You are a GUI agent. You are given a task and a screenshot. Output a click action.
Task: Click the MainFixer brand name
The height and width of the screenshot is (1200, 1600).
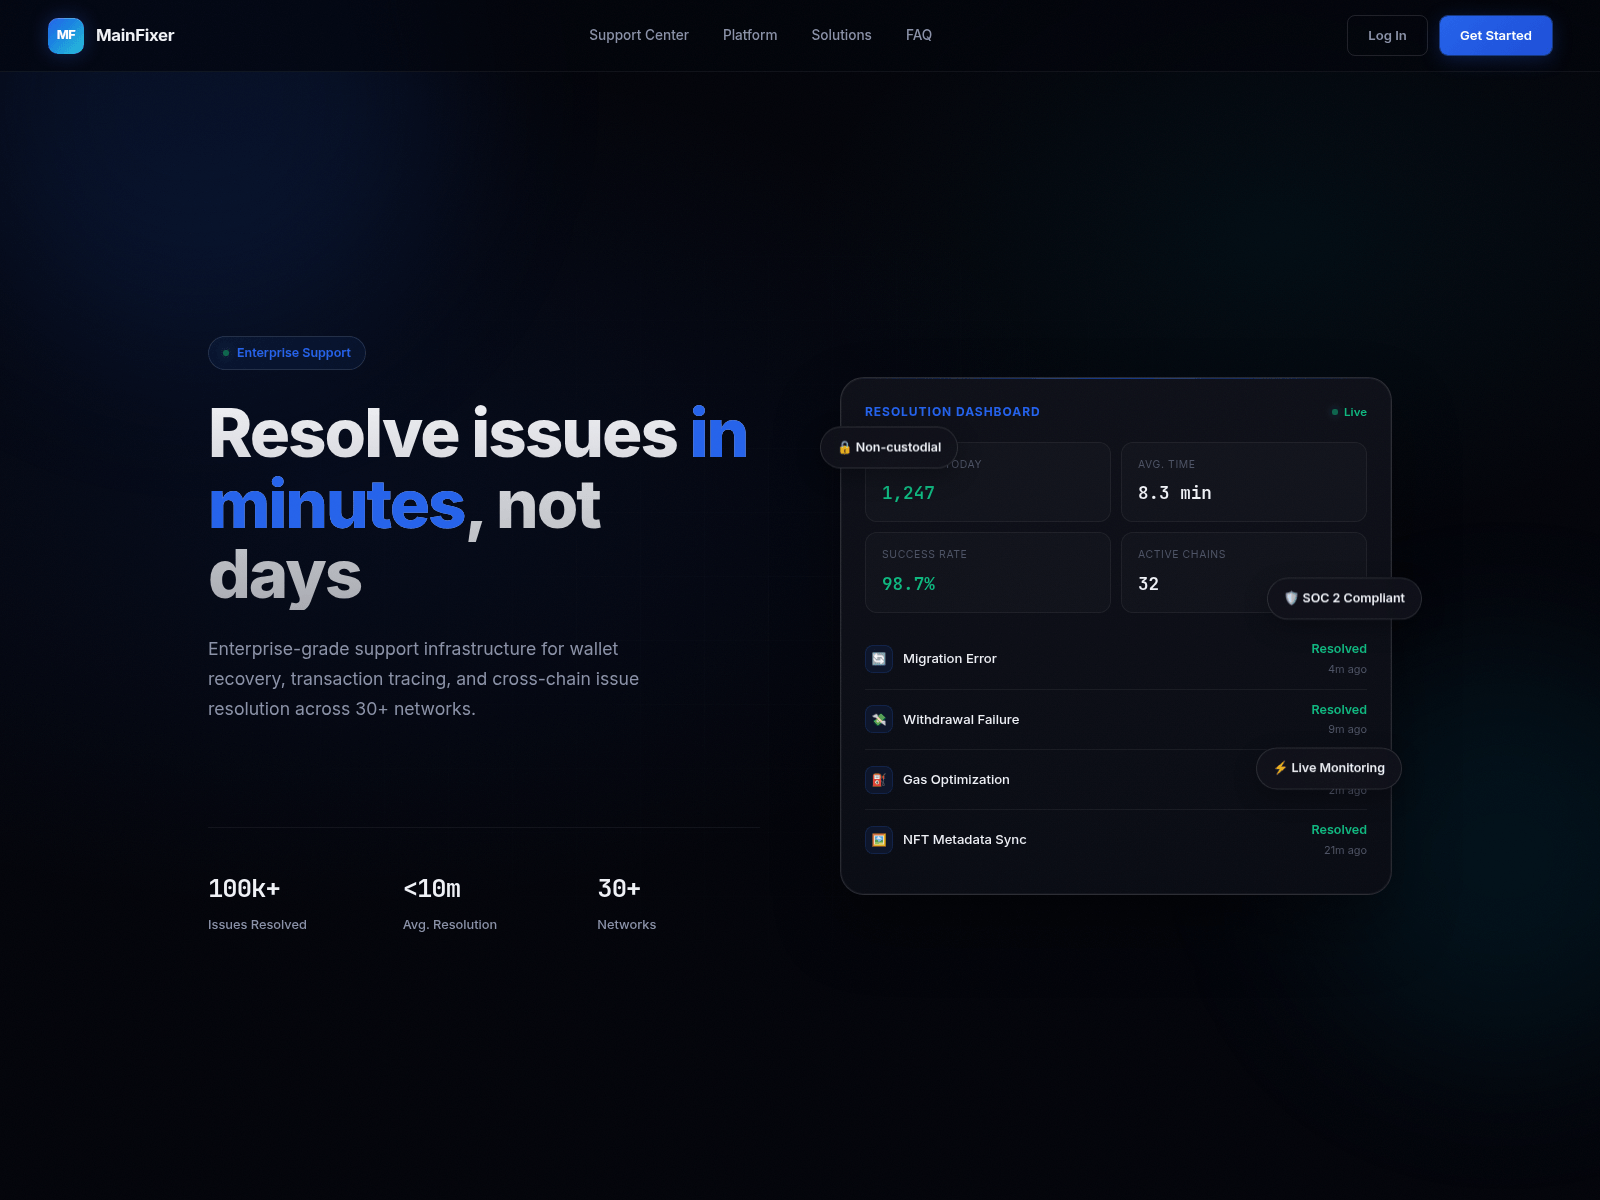(x=135, y=35)
